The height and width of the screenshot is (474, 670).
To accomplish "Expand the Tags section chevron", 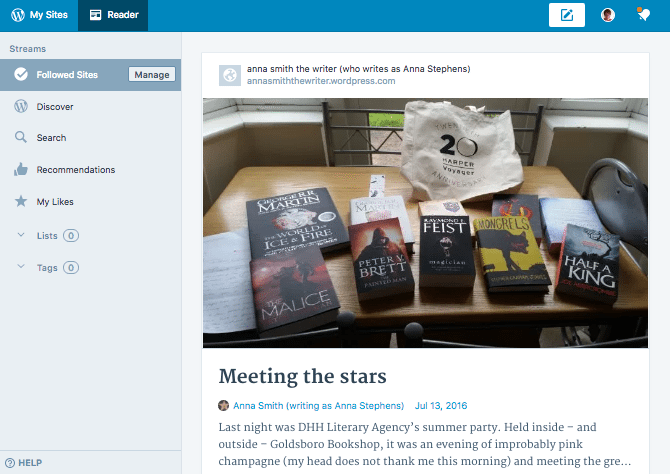I will point(21,266).
